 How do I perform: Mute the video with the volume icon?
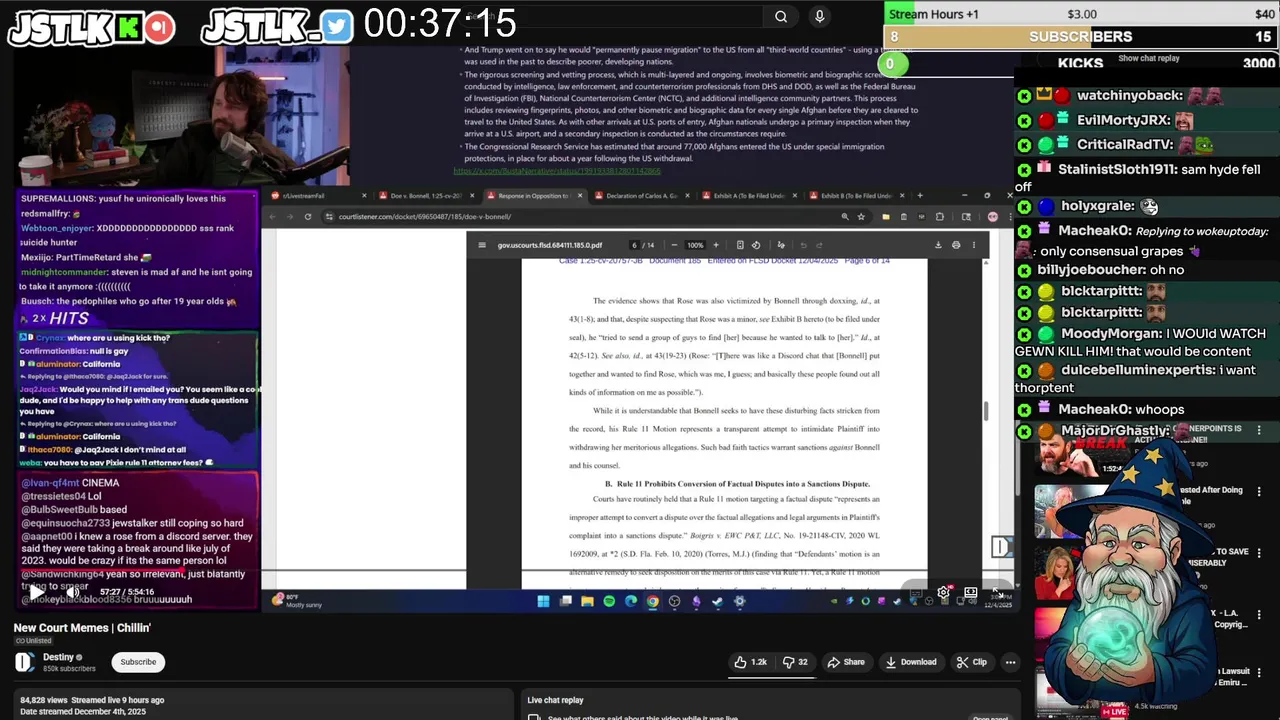(x=72, y=592)
